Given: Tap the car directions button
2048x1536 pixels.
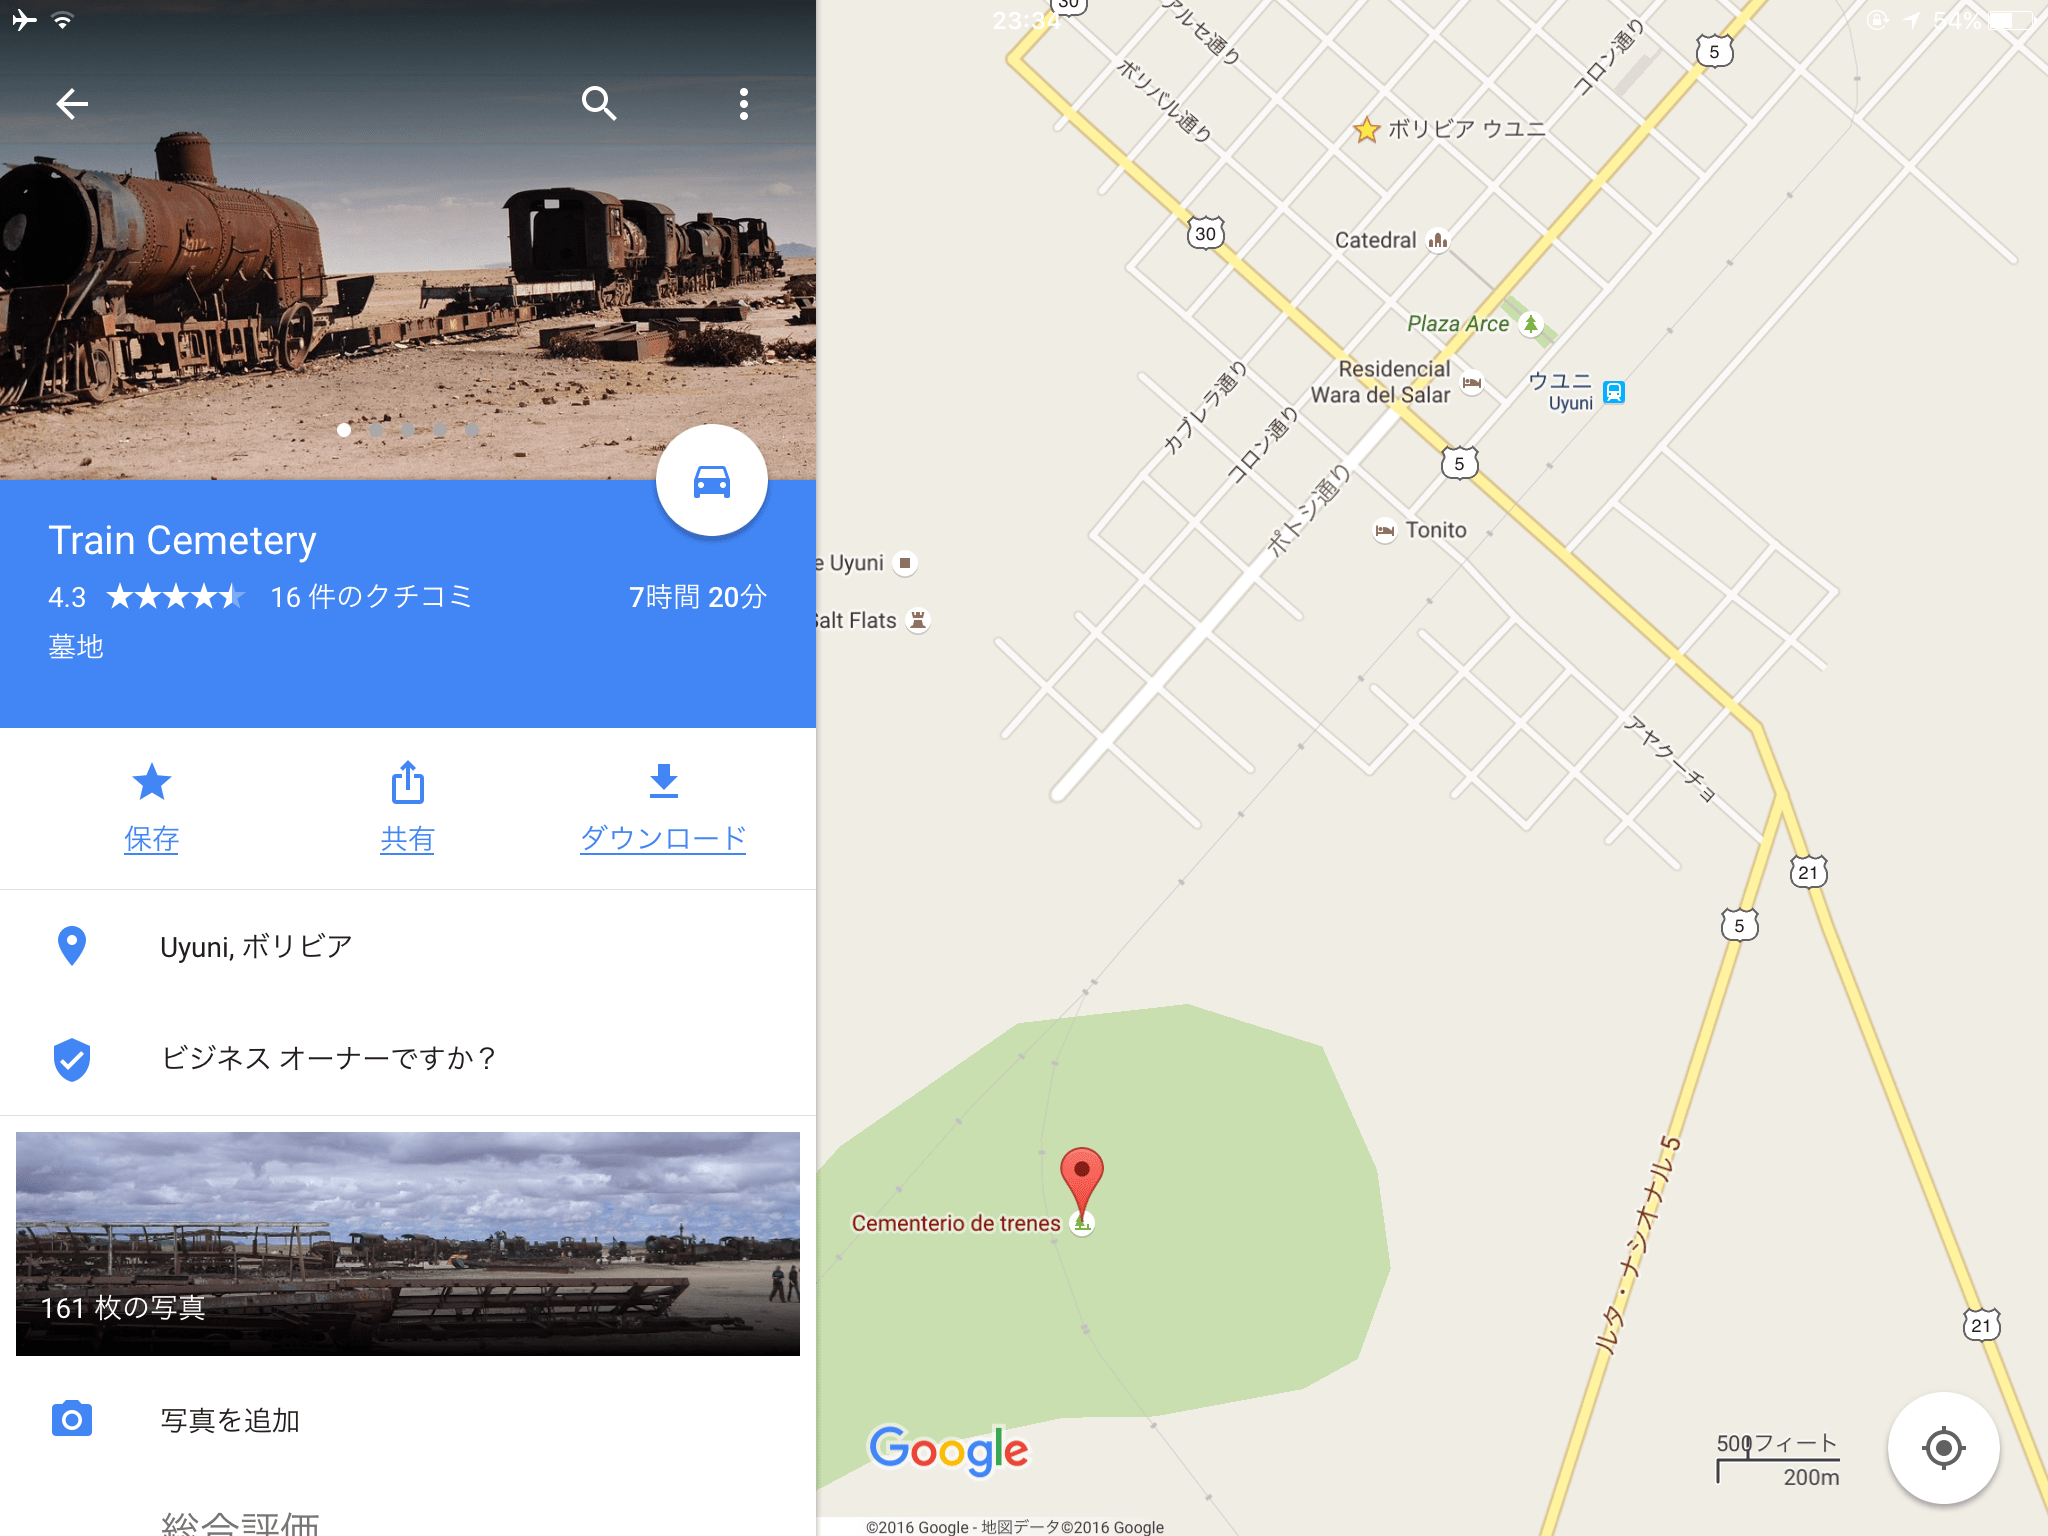Looking at the screenshot, I should point(712,481).
